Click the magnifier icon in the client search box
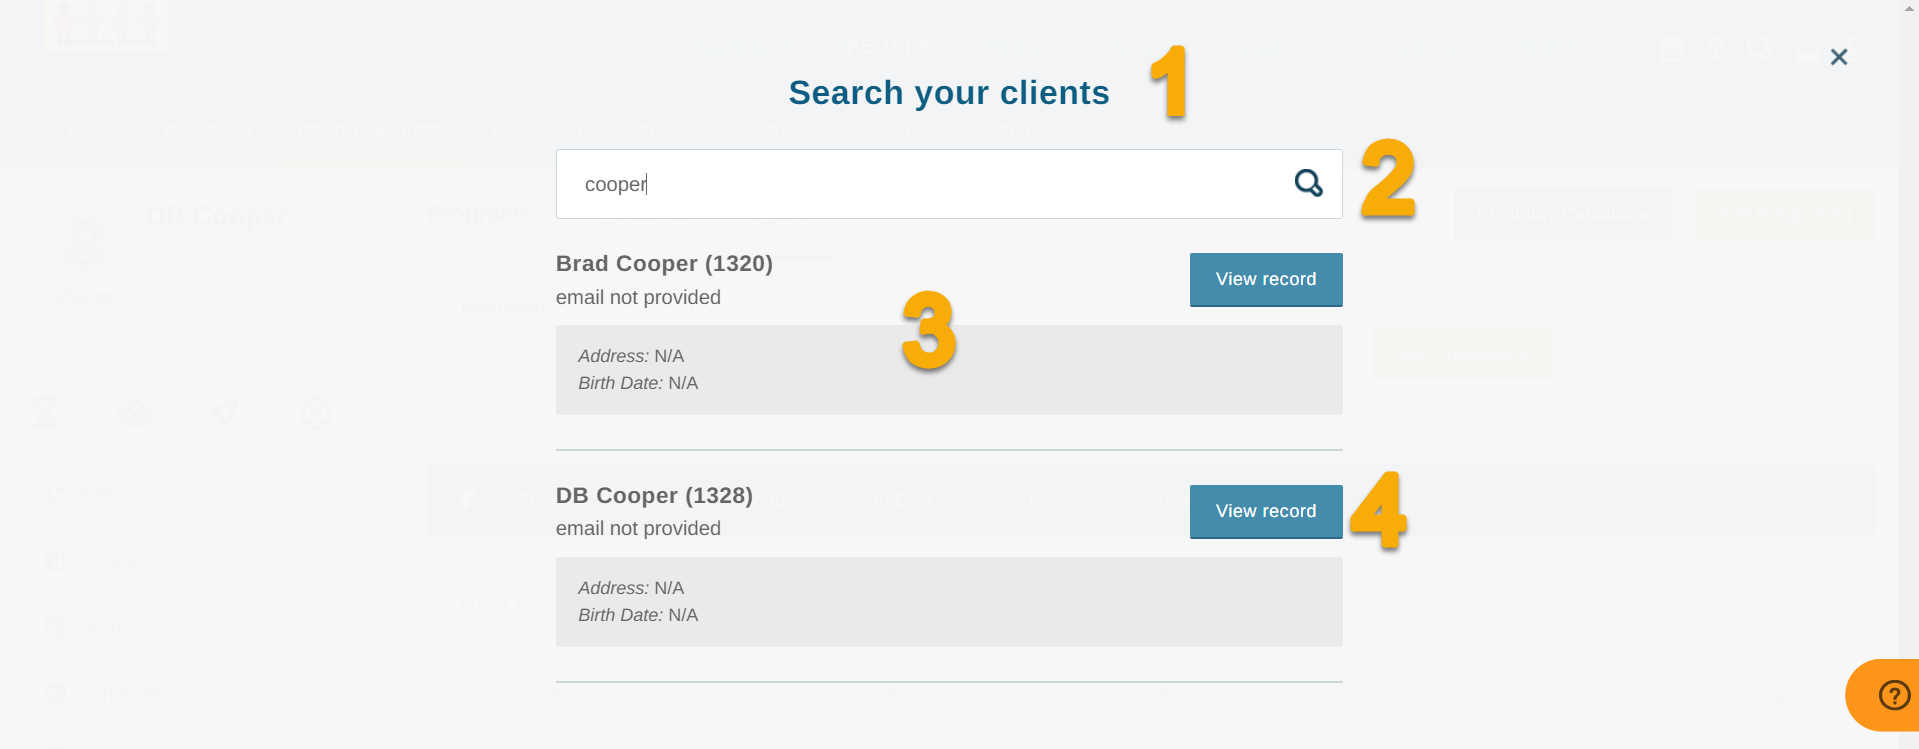Viewport: 1919px width, 749px height. (x=1308, y=183)
